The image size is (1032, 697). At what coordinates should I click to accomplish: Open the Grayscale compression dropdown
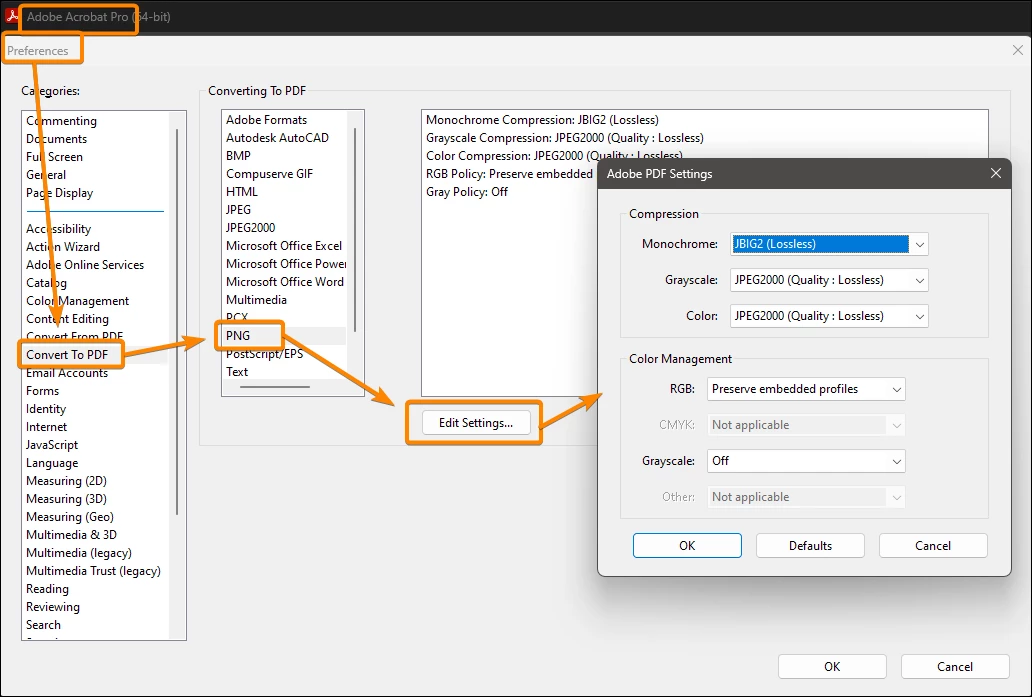(x=829, y=280)
